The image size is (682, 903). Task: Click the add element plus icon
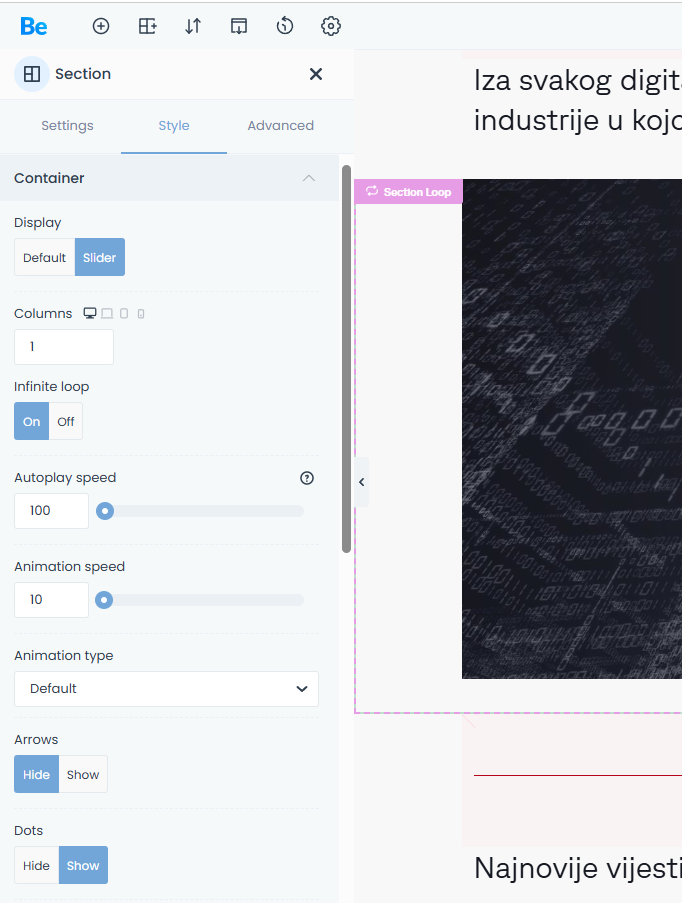tap(101, 26)
